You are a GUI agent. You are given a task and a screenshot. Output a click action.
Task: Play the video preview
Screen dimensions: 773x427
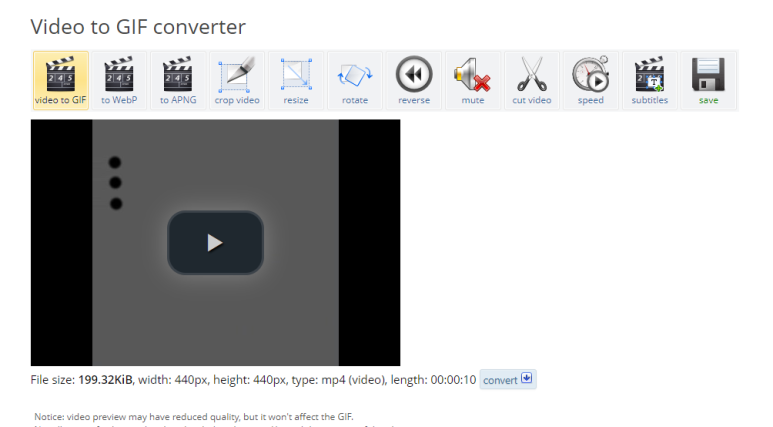[x=215, y=243]
